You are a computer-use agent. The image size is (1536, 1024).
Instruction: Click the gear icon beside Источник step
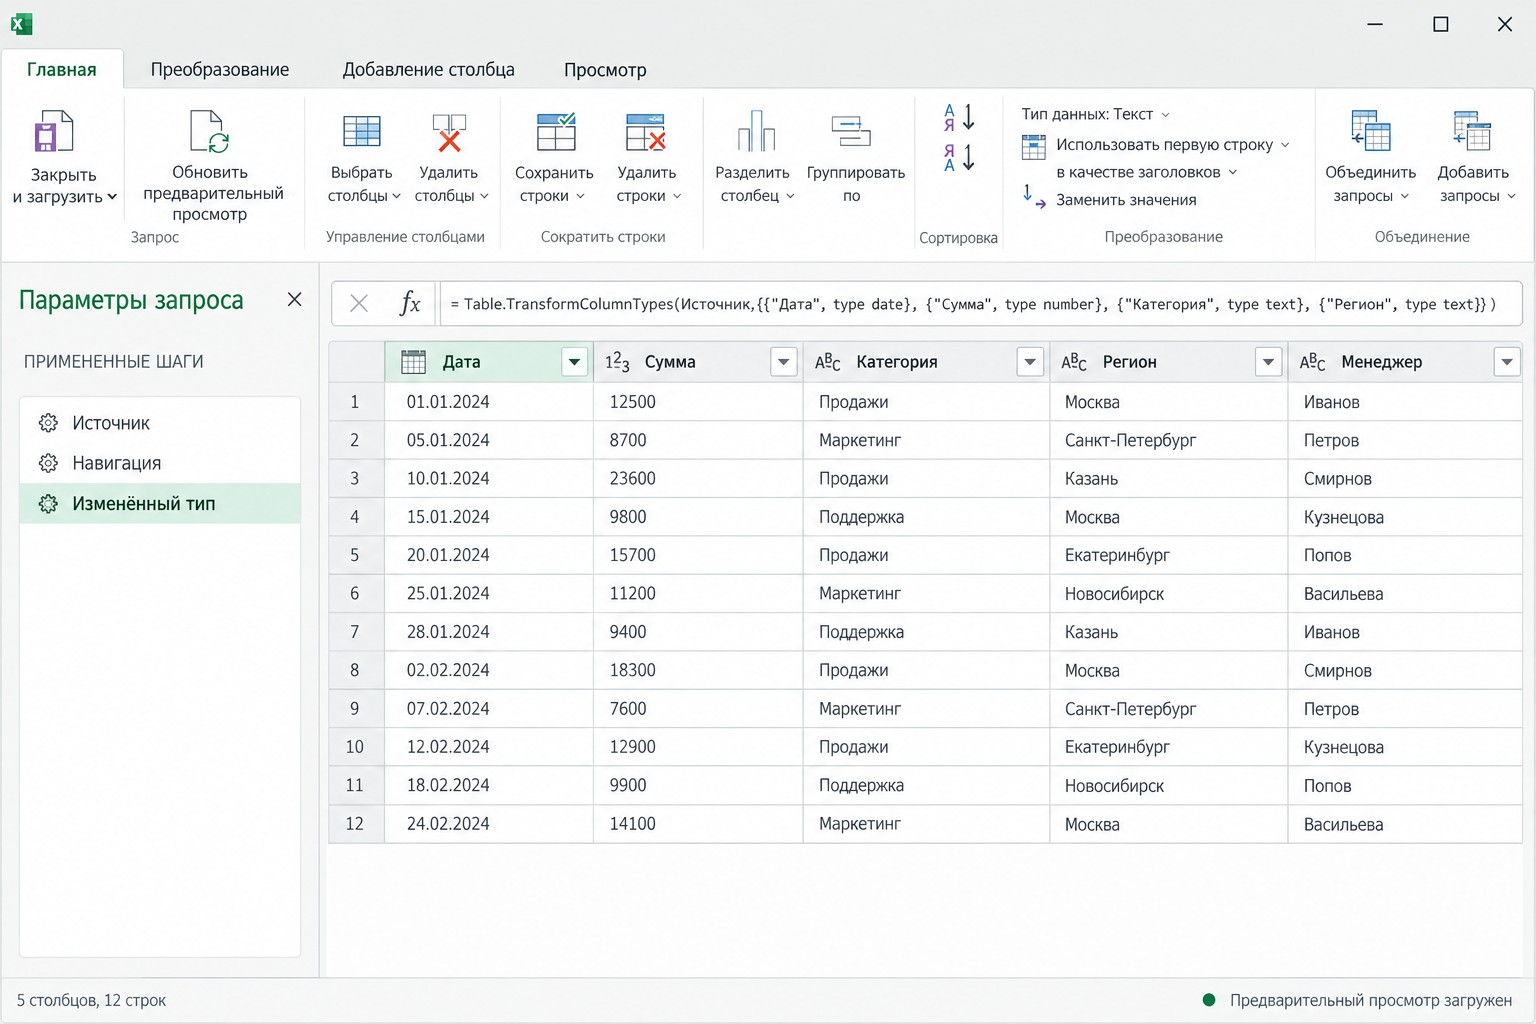(x=48, y=423)
